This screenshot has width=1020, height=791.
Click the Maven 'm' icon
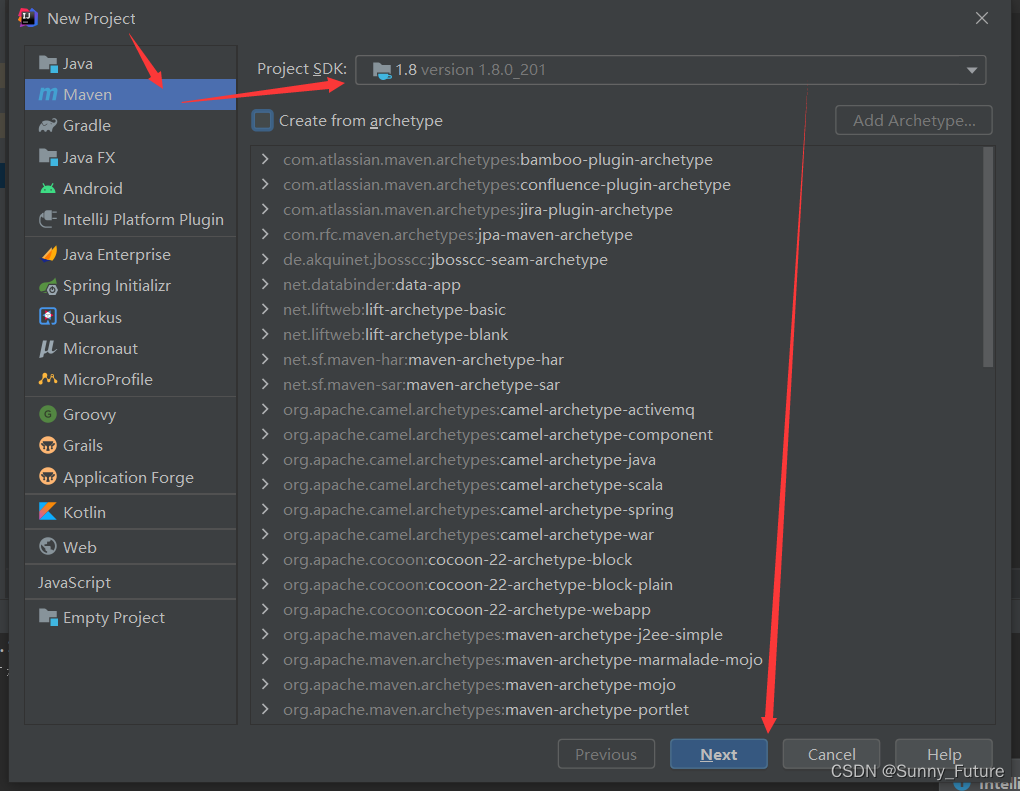48,94
